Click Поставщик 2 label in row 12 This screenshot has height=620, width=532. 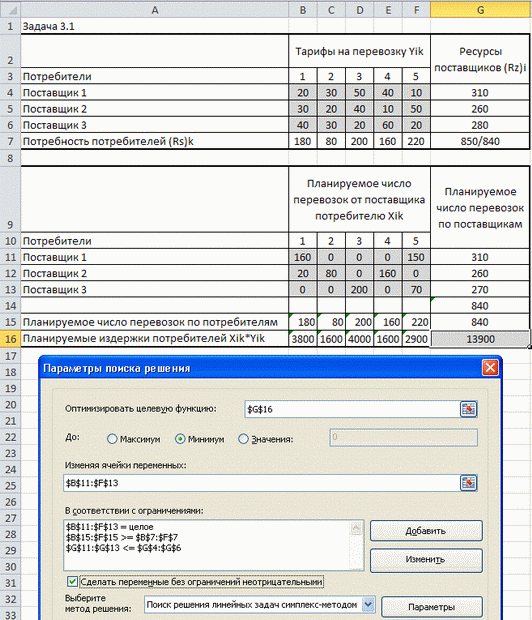pos(155,273)
